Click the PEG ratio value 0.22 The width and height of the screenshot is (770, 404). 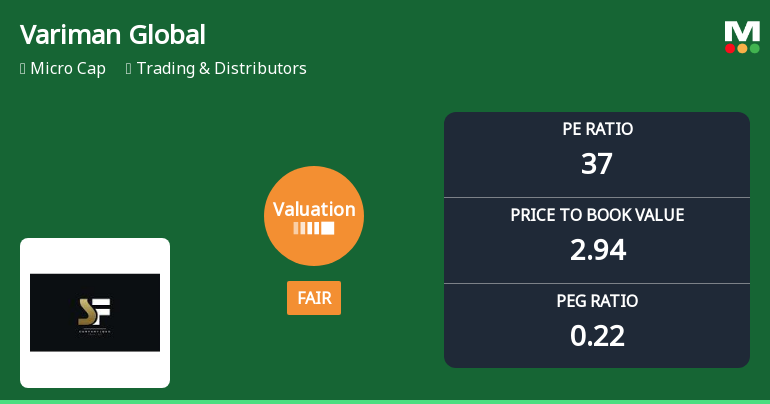coord(597,335)
